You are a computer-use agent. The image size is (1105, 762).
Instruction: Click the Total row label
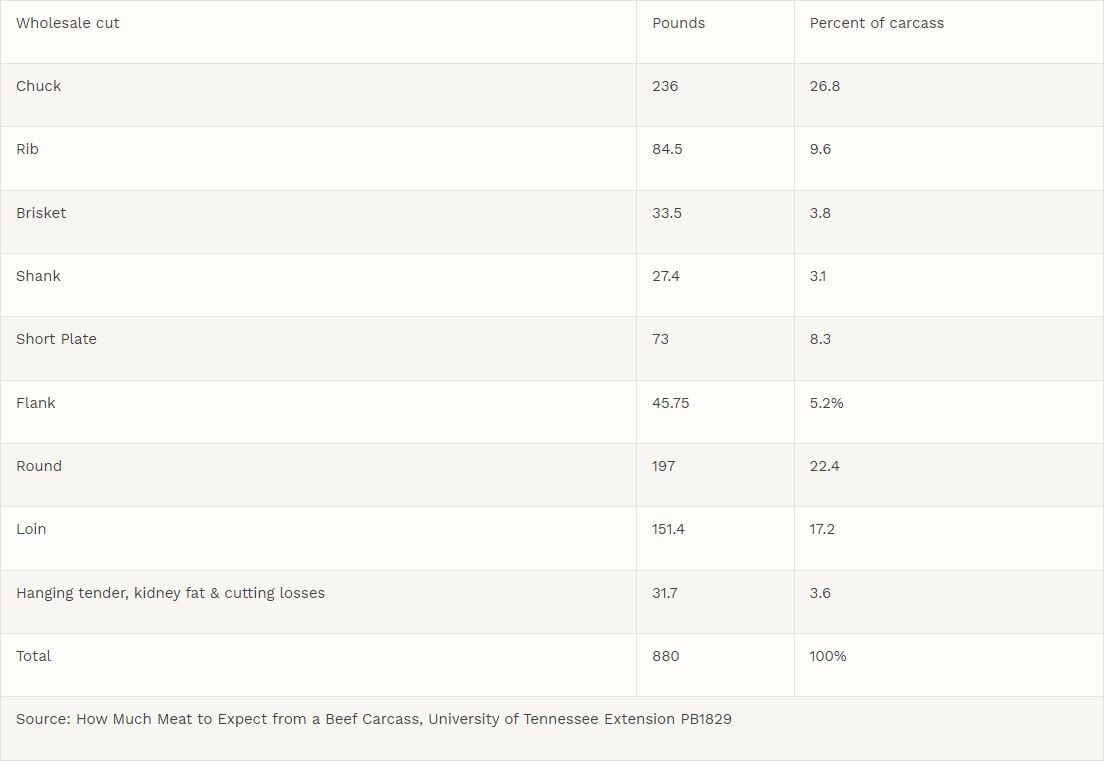click(x=33, y=656)
